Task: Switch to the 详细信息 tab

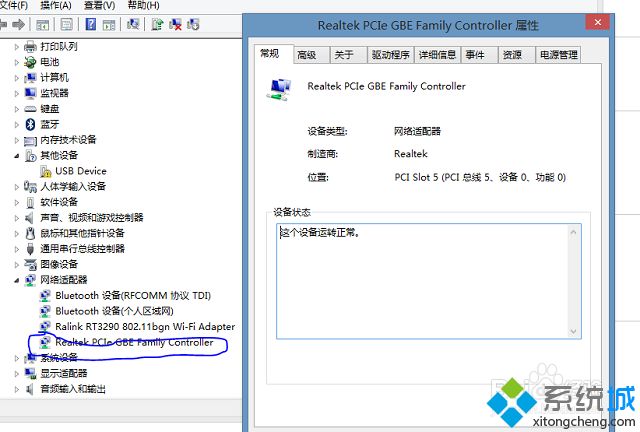Action: pyautogui.click(x=438, y=55)
